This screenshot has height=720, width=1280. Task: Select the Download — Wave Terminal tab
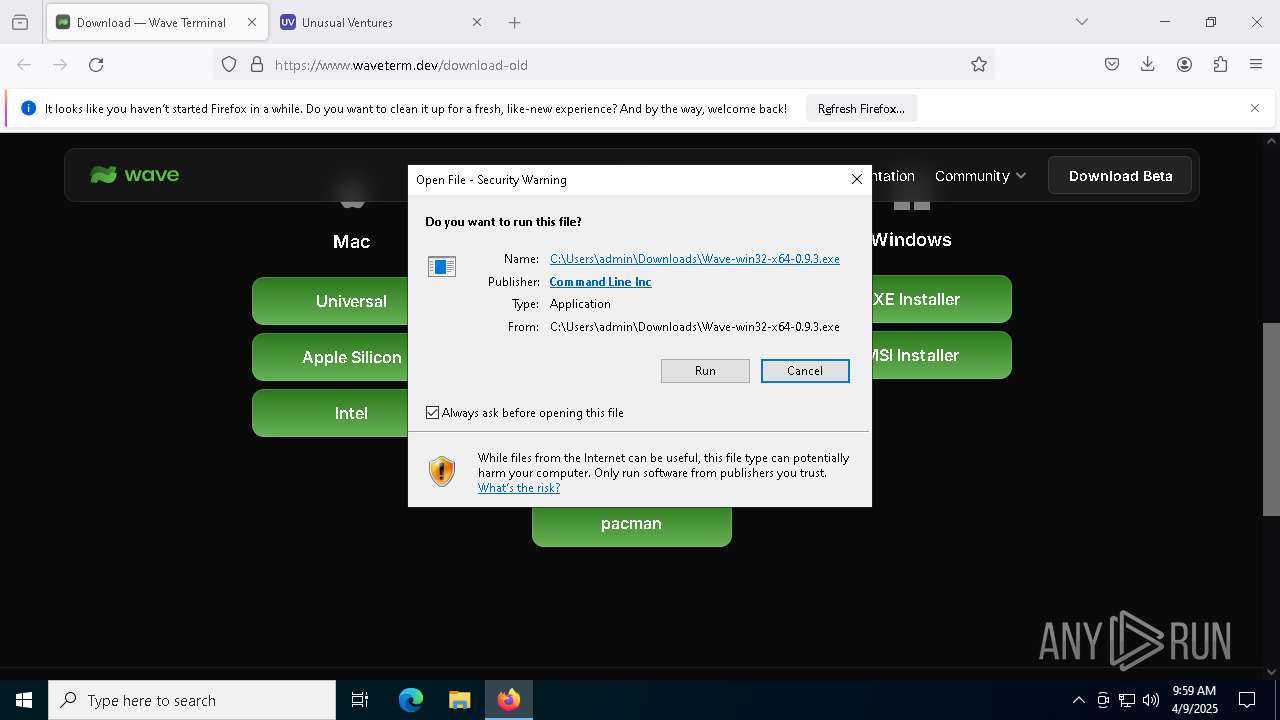(x=158, y=22)
